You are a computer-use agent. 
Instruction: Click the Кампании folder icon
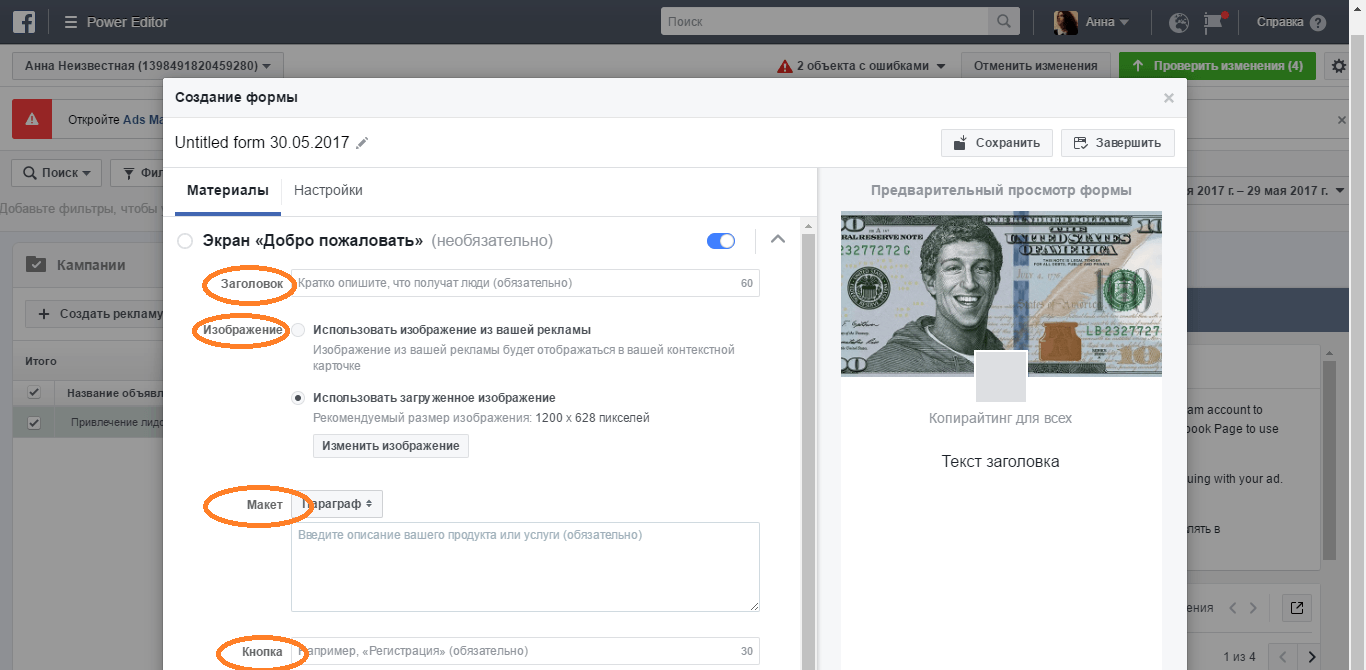tap(36, 265)
